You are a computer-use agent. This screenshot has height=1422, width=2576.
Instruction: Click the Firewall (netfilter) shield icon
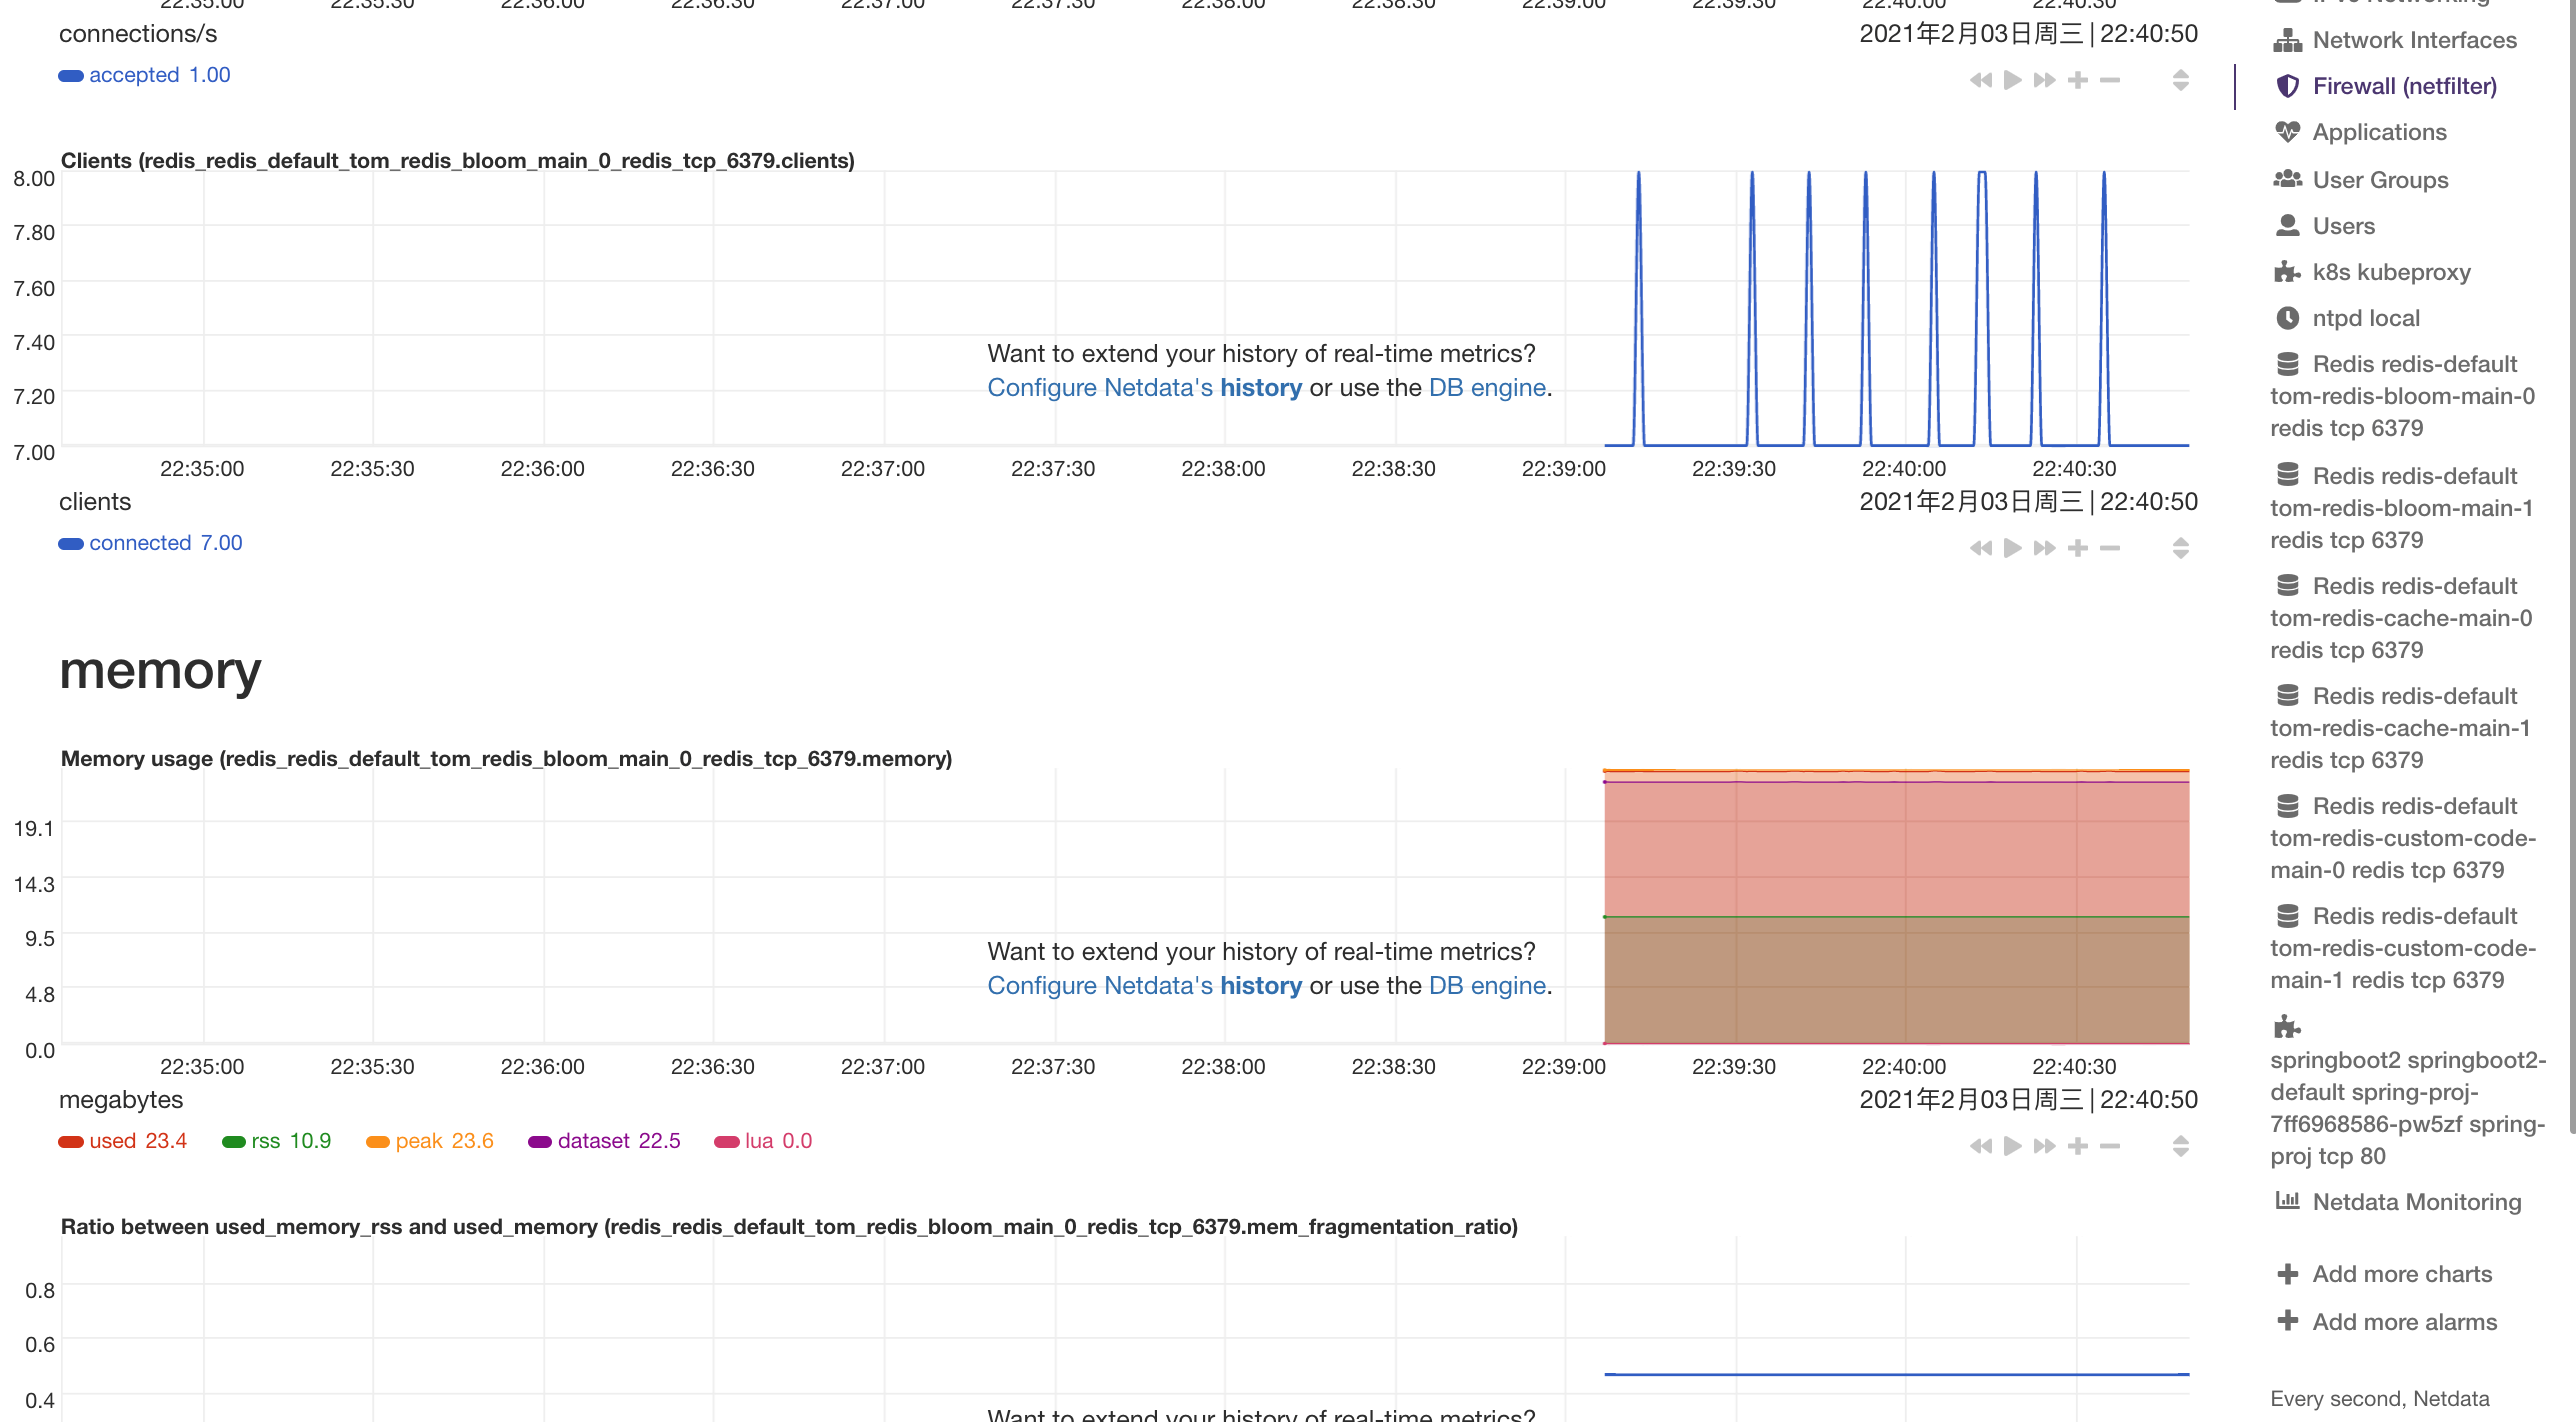(x=2290, y=86)
